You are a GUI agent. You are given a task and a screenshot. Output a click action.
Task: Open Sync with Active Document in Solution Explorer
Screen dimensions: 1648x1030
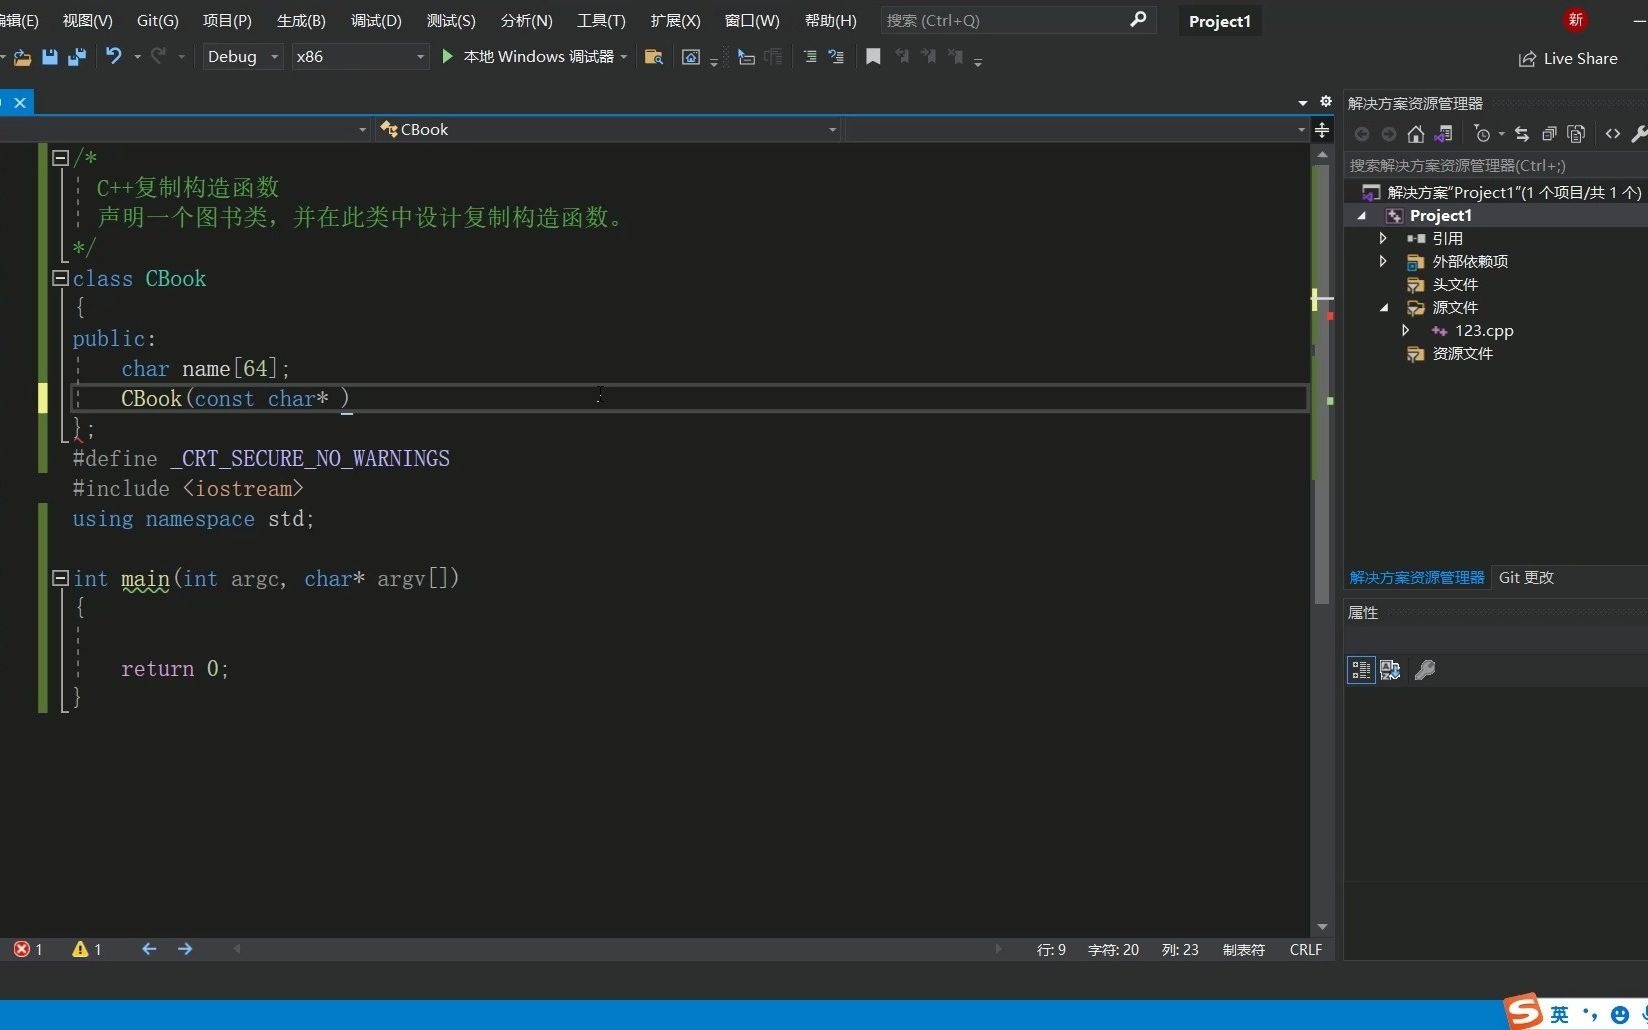[x=1521, y=133]
